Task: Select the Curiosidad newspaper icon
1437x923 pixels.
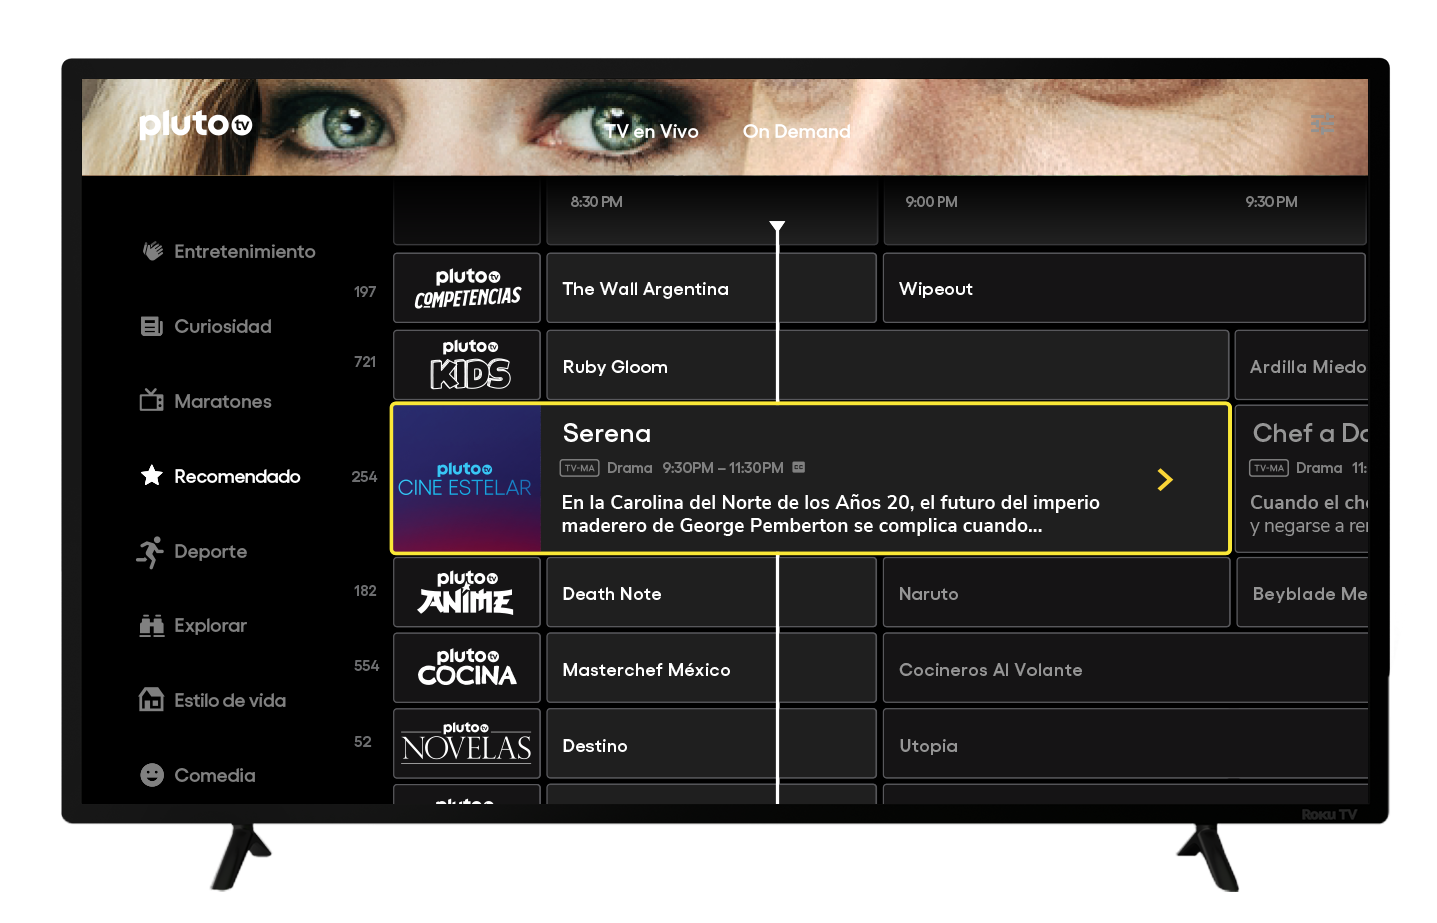Action: click(x=151, y=326)
